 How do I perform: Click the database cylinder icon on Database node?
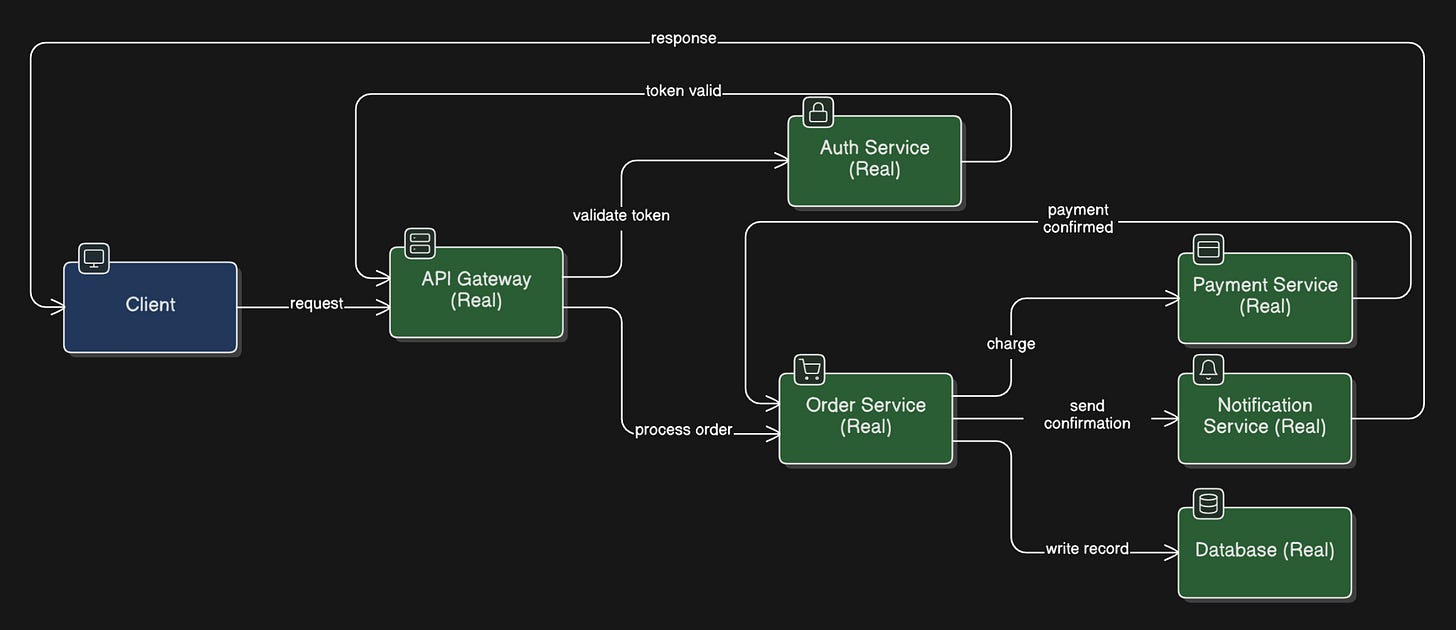point(1208,504)
